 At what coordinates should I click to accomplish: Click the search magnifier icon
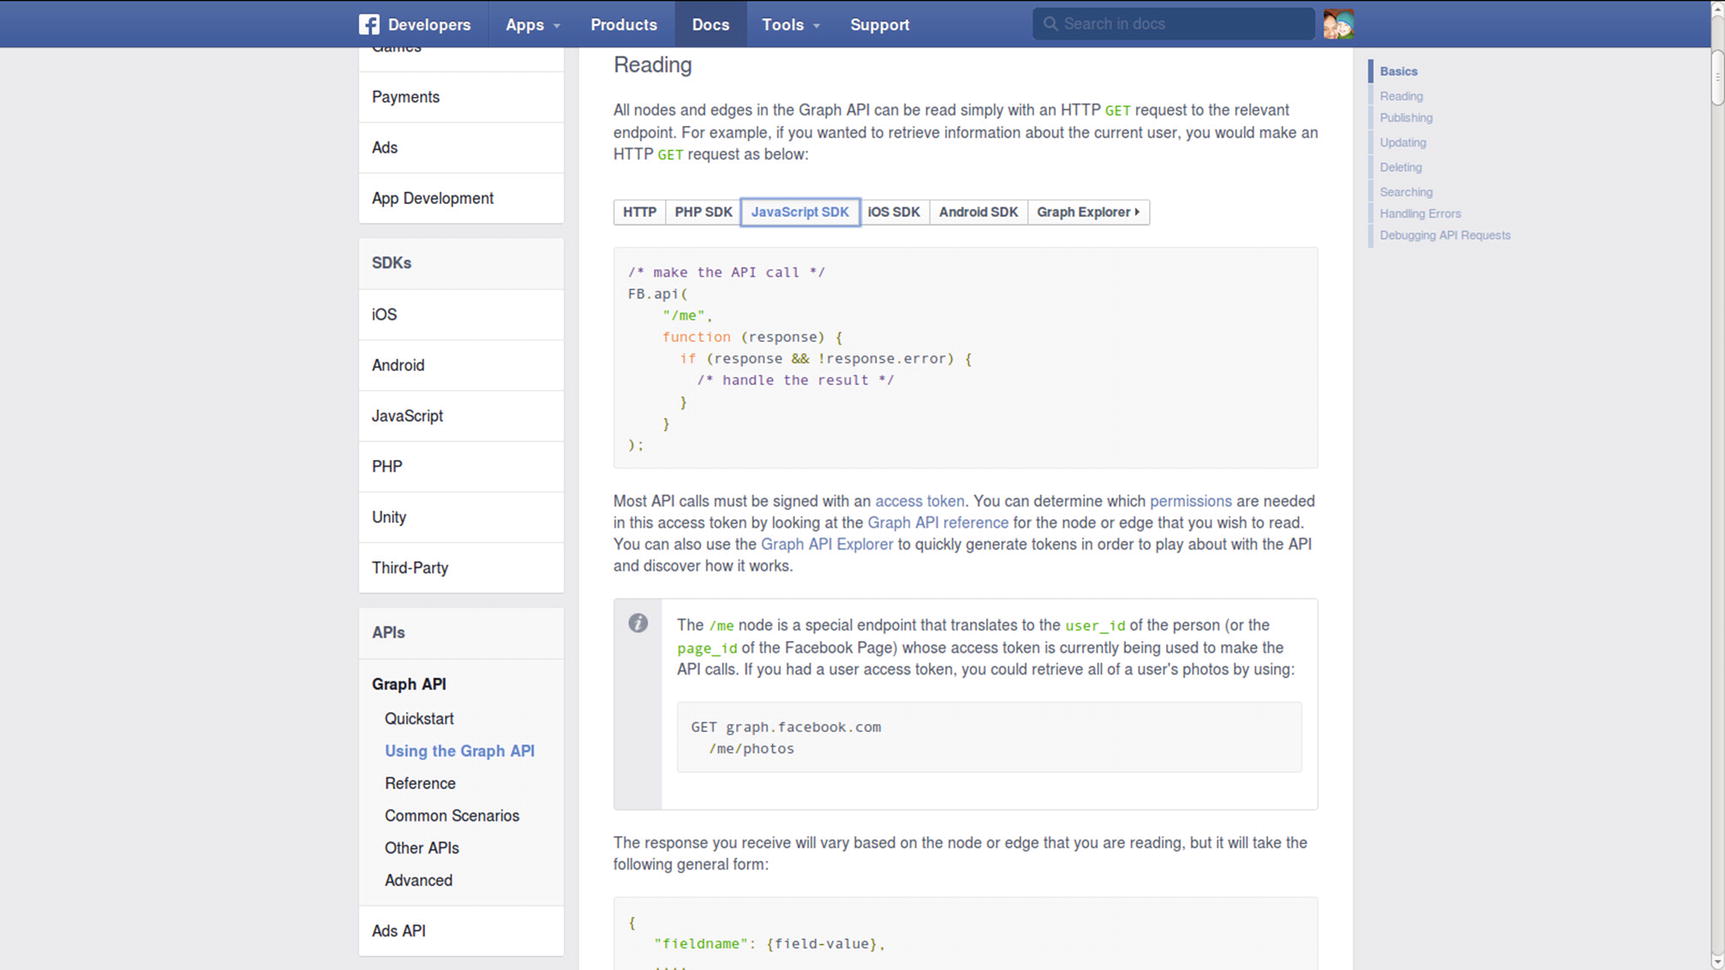click(x=1050, y=24)
